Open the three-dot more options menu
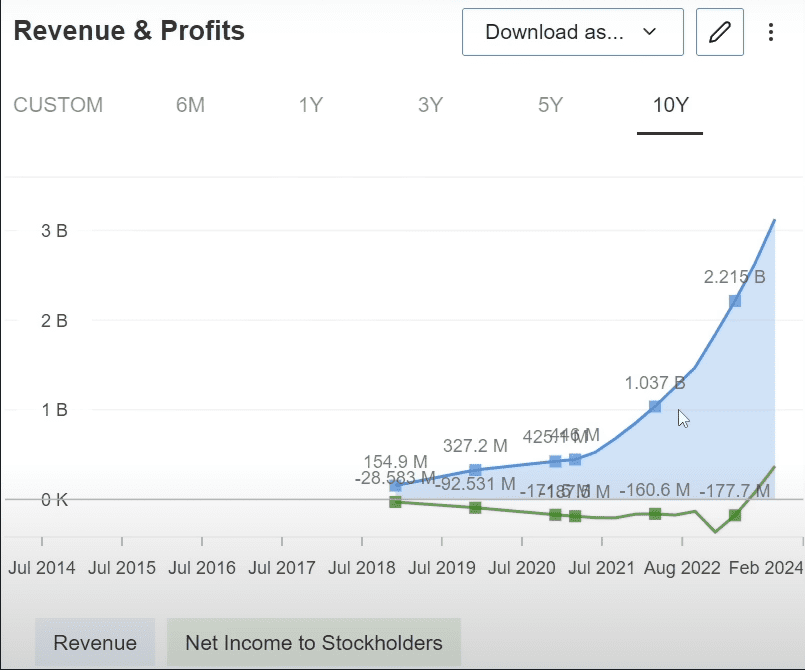This screenshot has height=670, width=805. click(x=770, y=32)
